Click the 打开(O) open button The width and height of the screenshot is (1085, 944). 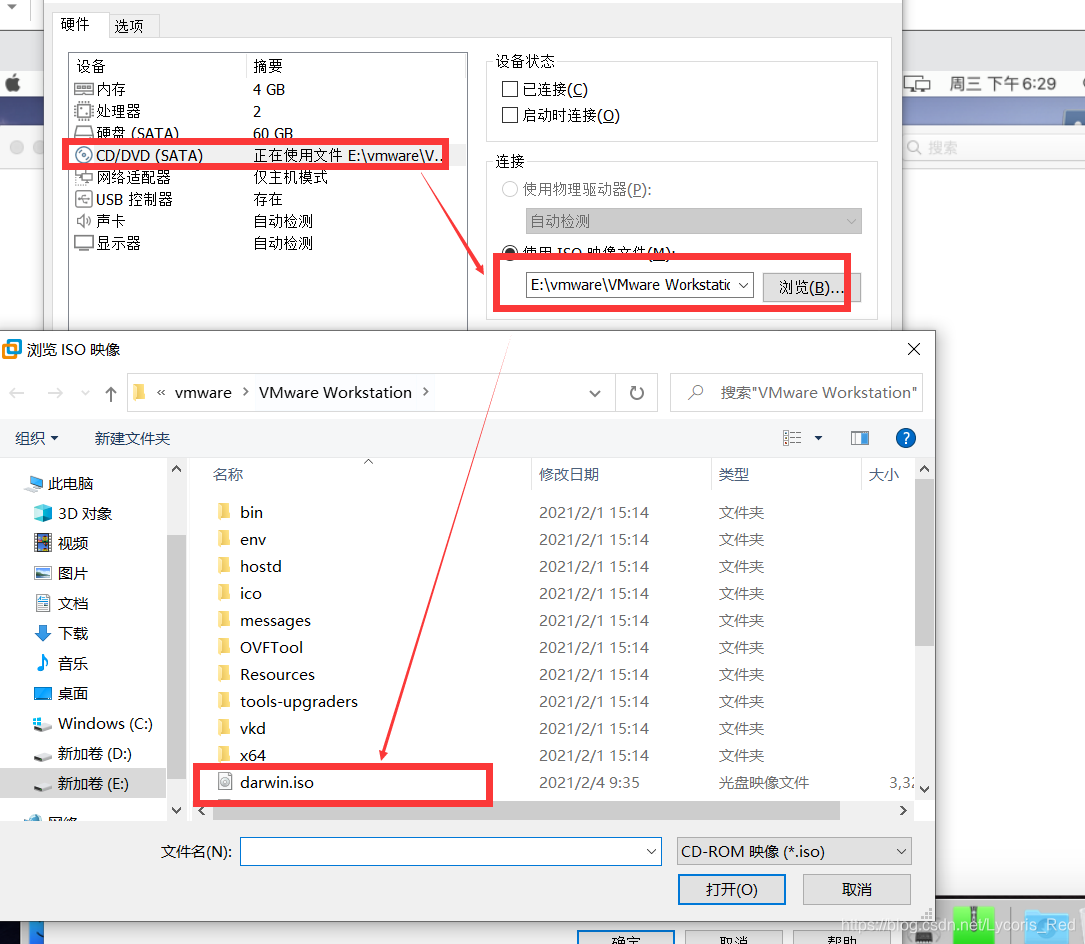coord(731,889)
